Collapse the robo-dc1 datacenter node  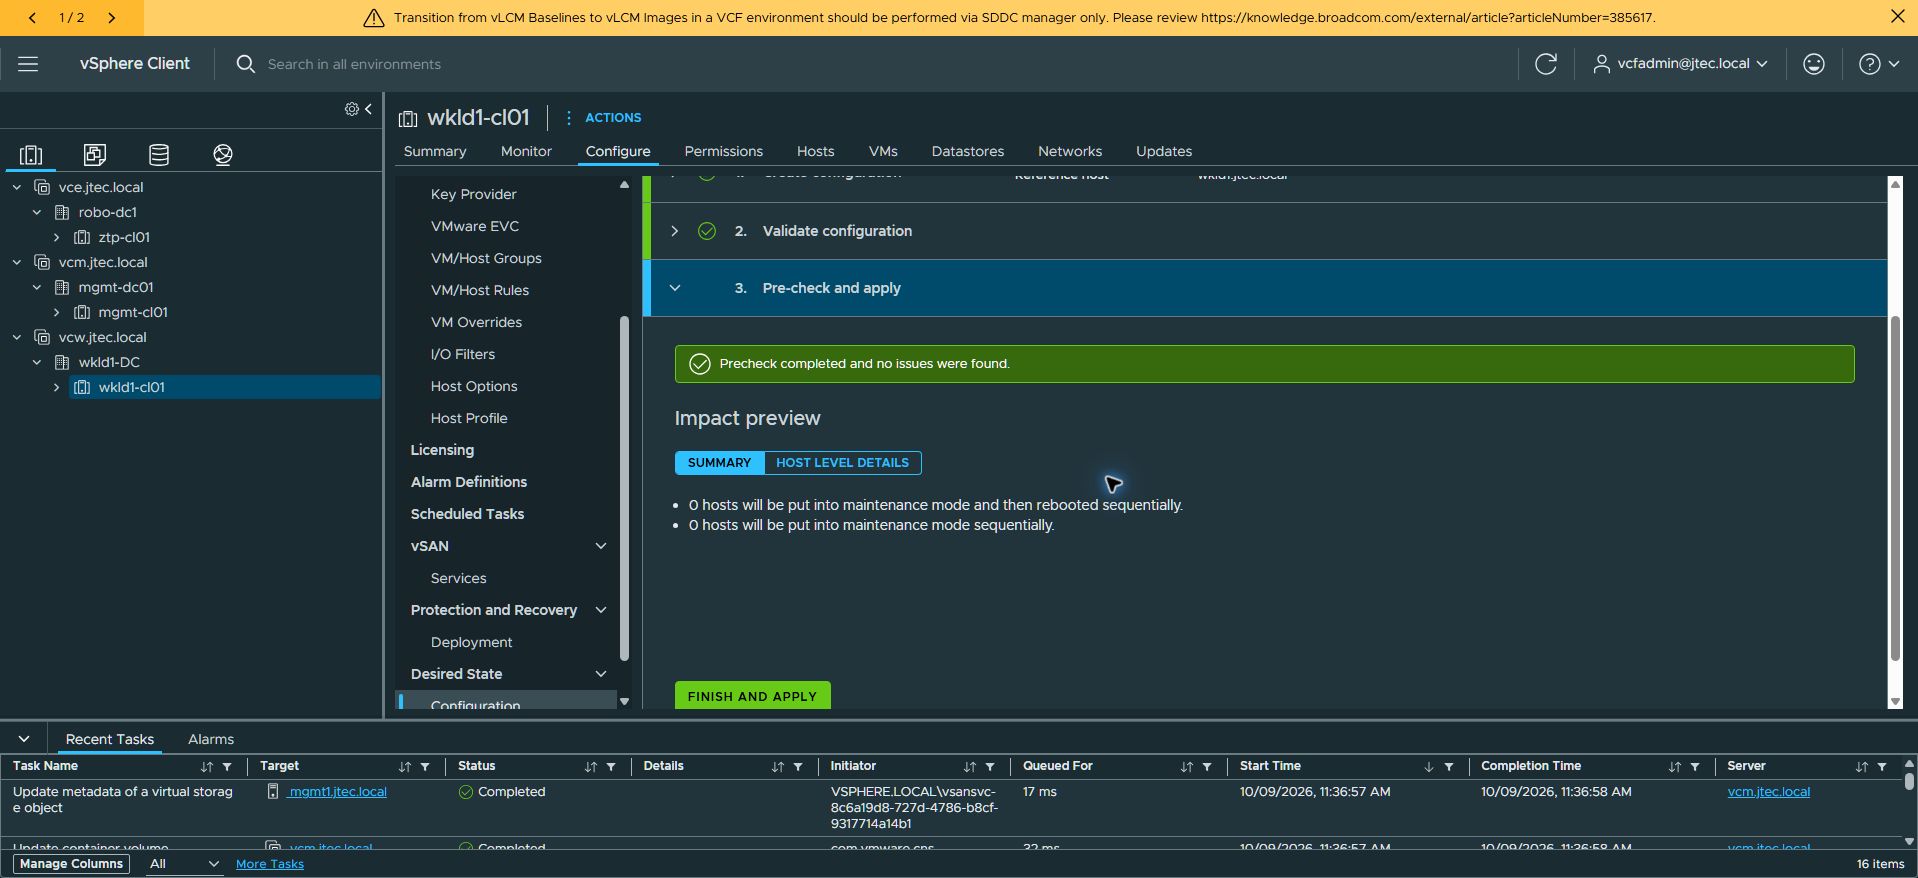point(37,212)
